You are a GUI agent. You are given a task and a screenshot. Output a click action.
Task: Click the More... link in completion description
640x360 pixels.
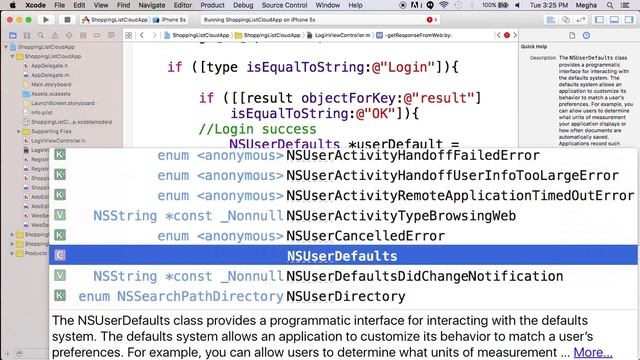pyautogui.click(x=593, y=352)
